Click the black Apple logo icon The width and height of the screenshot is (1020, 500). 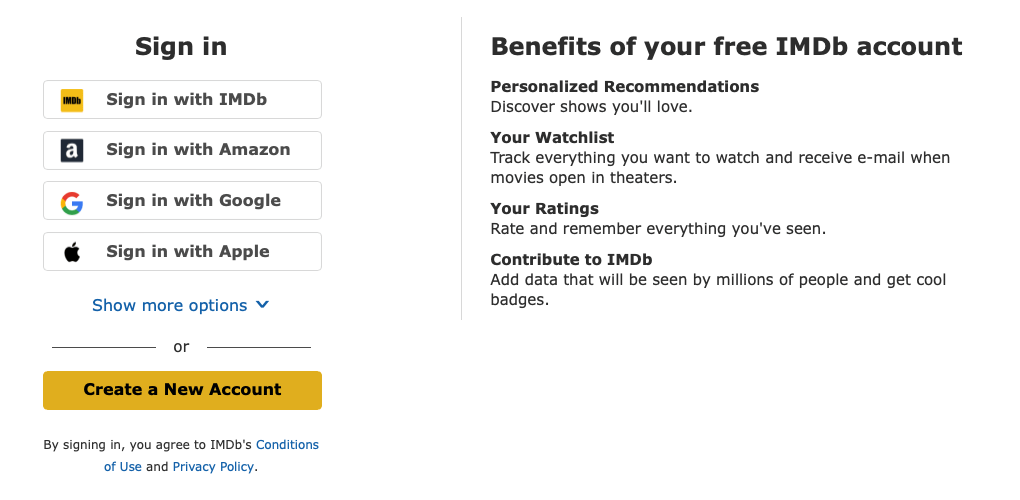tap(72, 252)
